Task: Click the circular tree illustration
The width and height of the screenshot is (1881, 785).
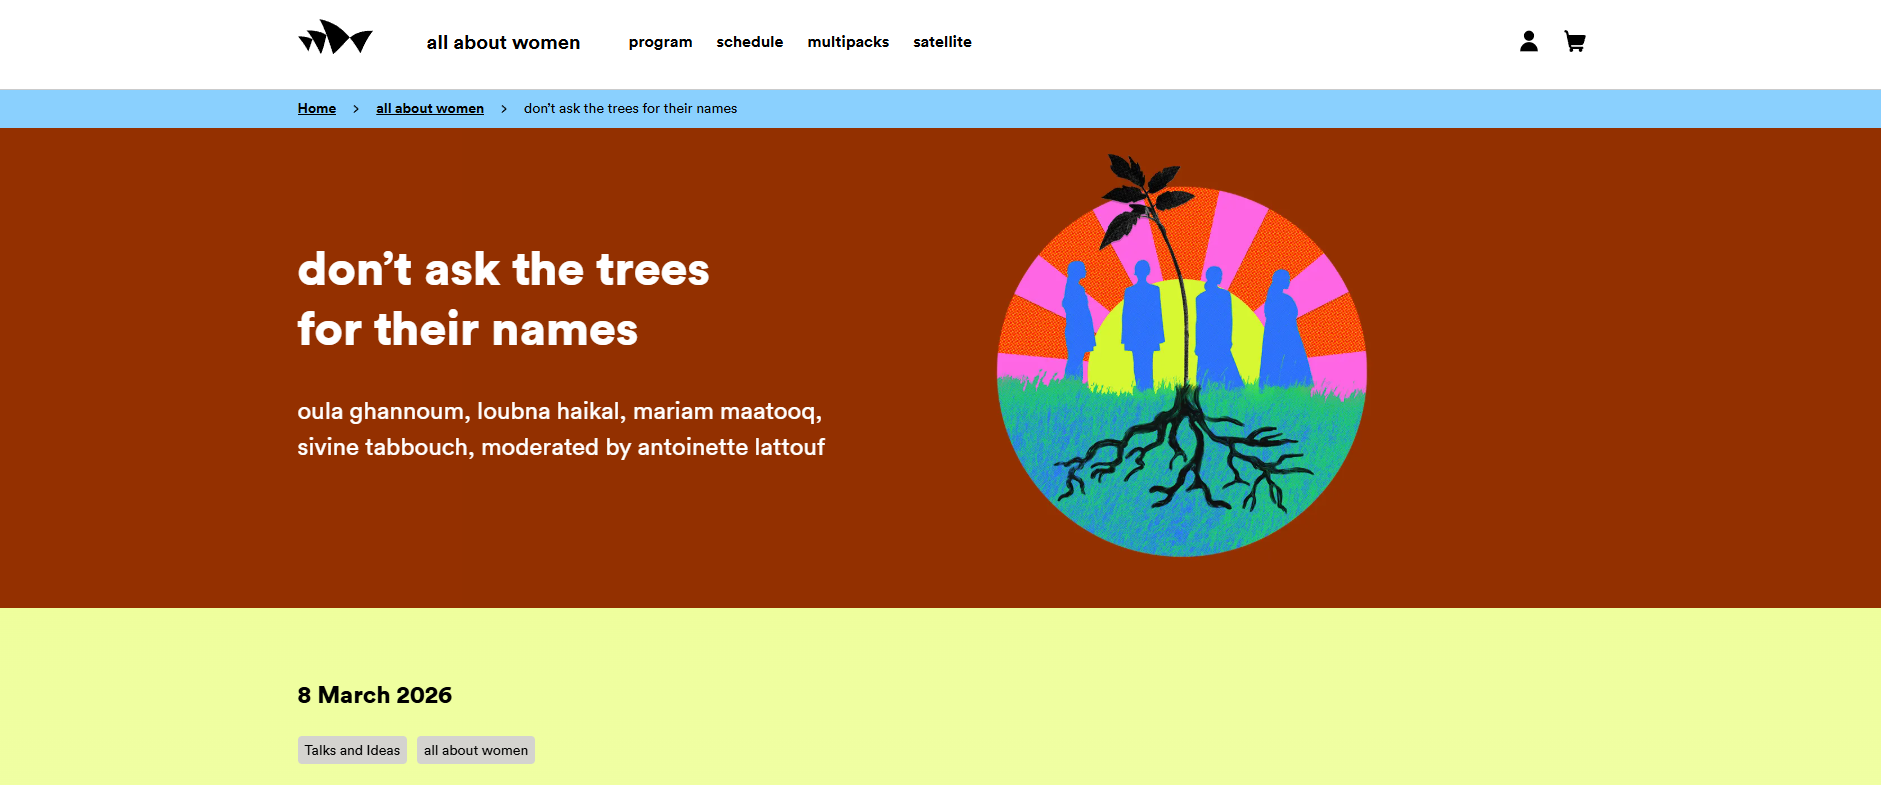Action: coord(1181,370)
